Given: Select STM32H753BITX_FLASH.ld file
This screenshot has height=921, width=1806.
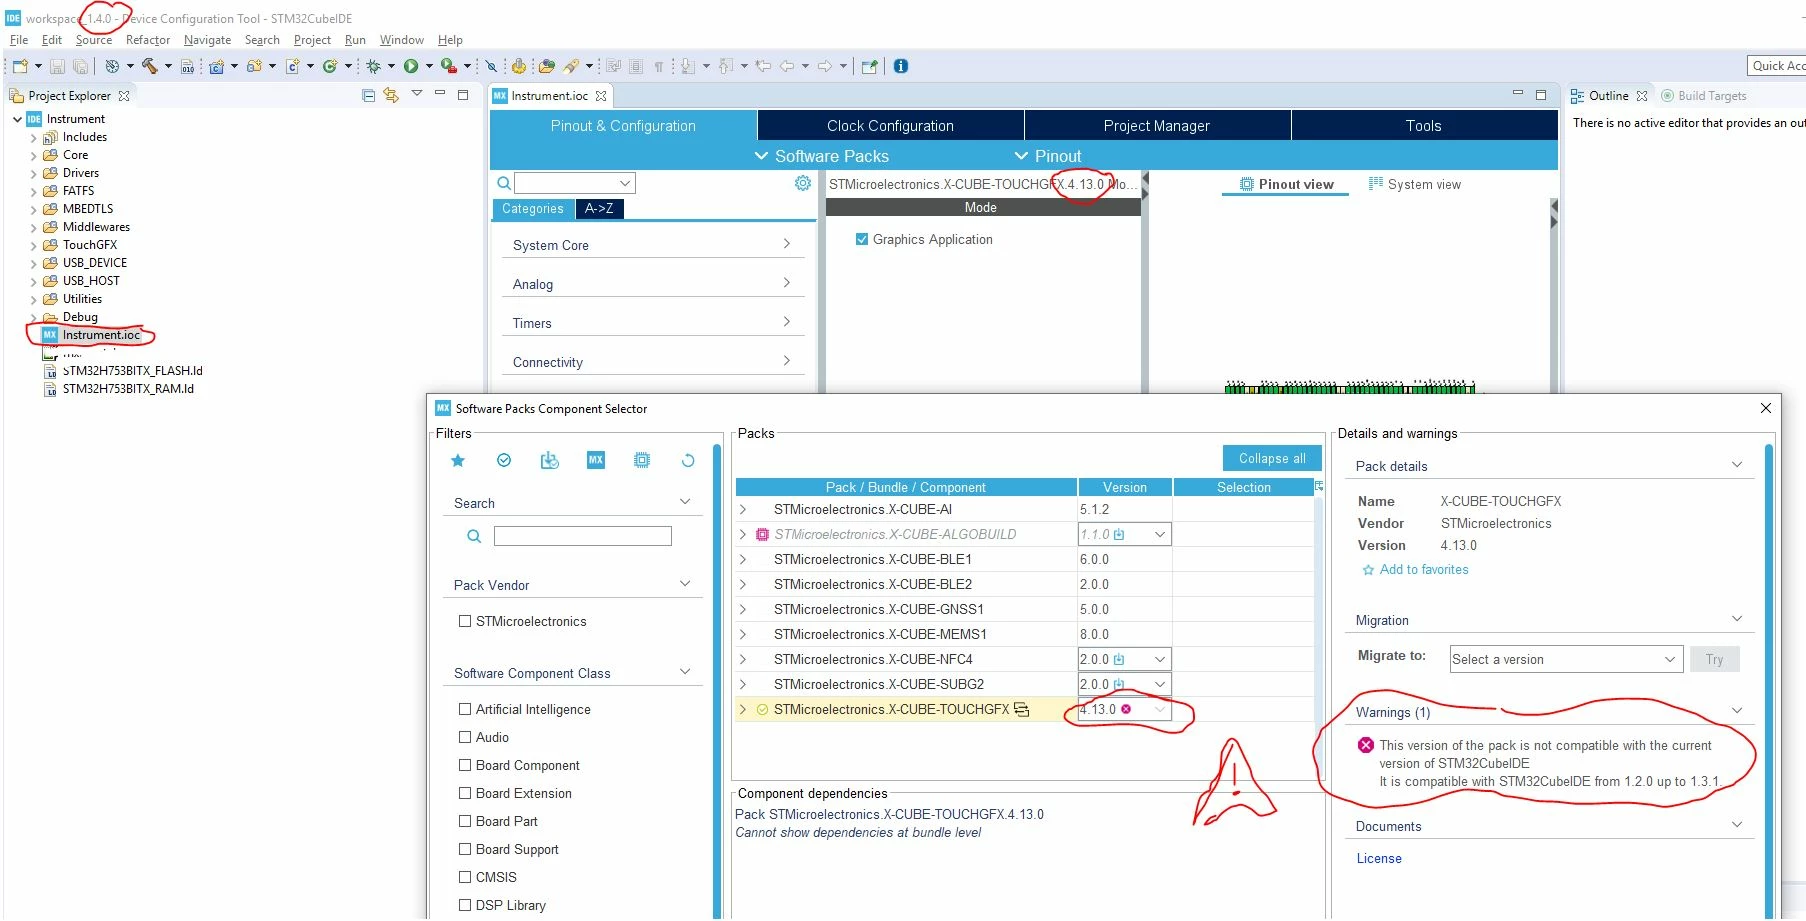Looking at the screenshot, I should pos(132,371).
